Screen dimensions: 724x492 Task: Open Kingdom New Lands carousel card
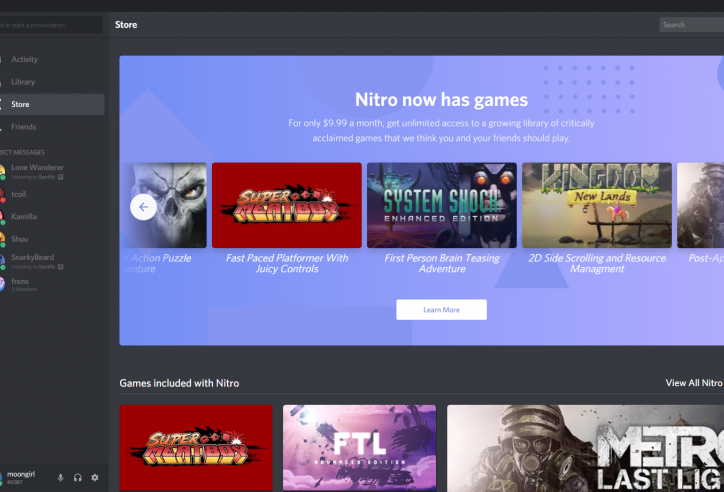(x=597, y=205)
